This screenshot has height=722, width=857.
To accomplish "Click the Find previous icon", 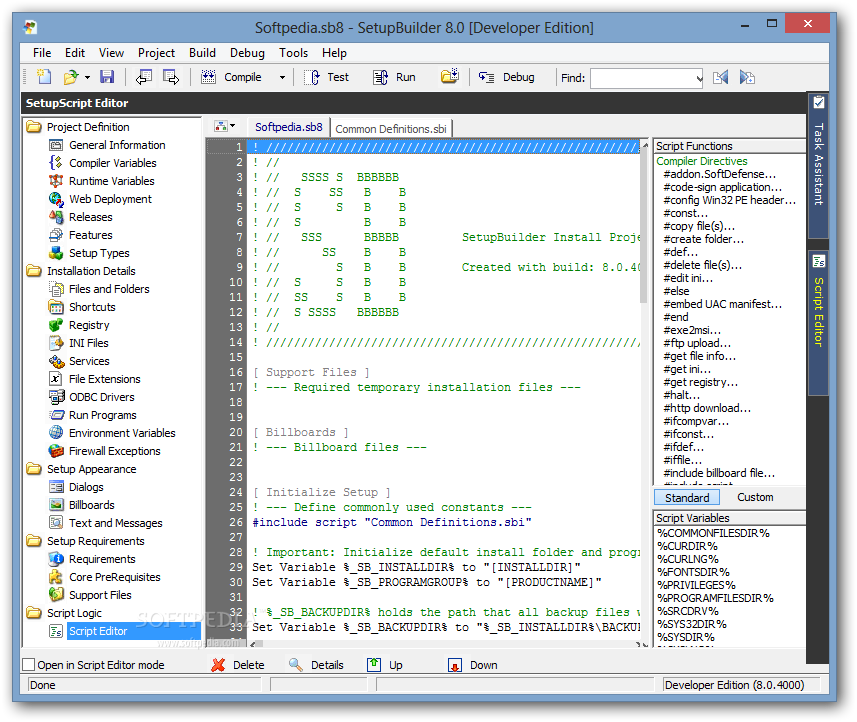I will click(x=721, y=78).
